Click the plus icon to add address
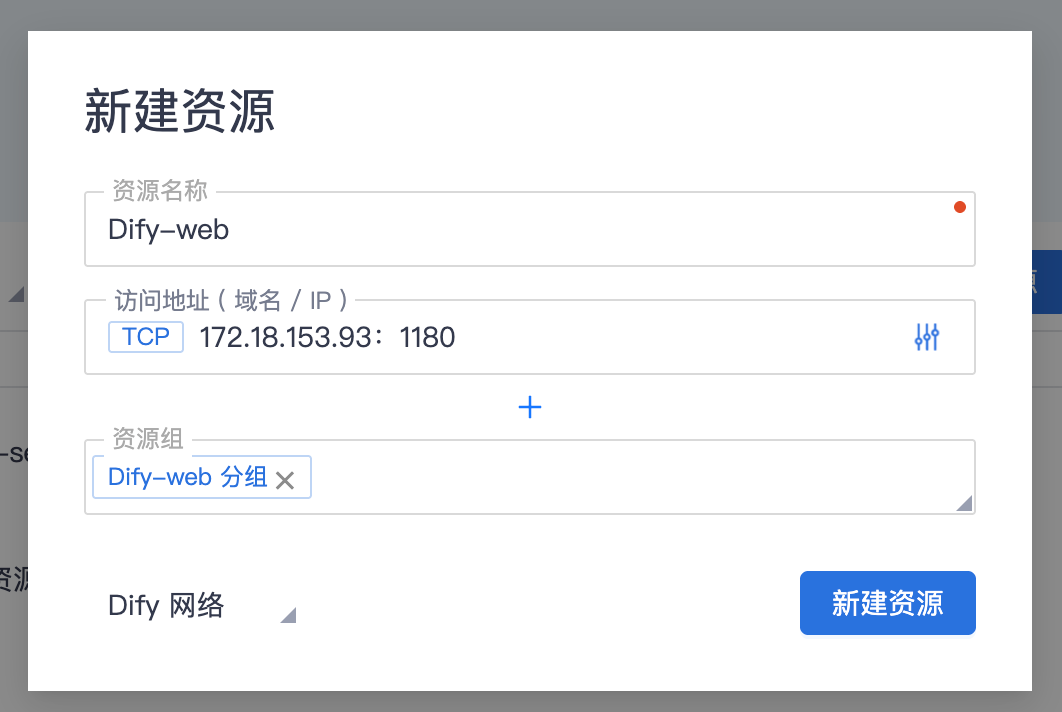Screen dimensions: 1062x712 (x=530, y=407)
